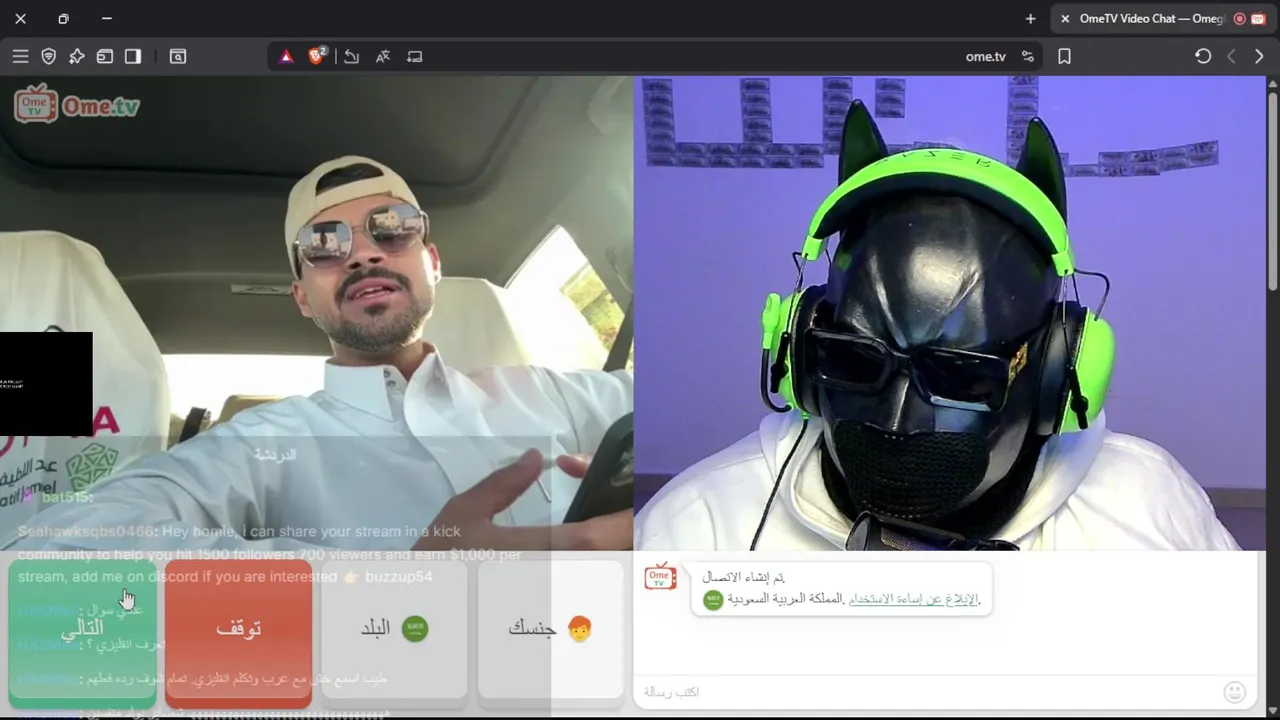
Task: Open Brave Rewards triangle icon
Action: 286,57
